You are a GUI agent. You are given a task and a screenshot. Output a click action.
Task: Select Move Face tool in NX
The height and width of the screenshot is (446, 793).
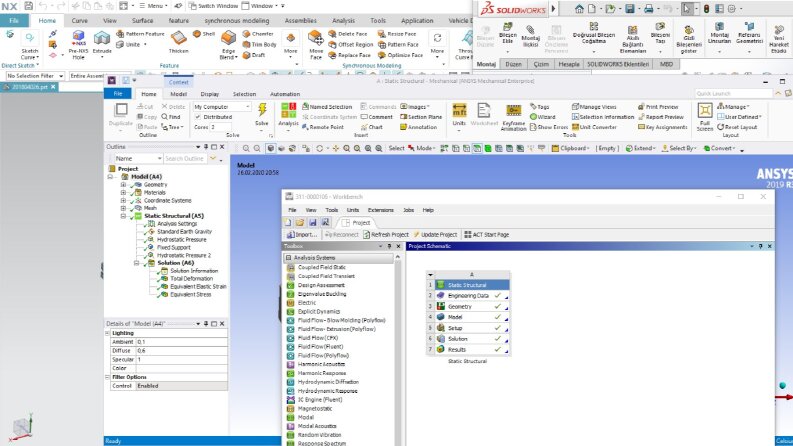click(316, 38)
